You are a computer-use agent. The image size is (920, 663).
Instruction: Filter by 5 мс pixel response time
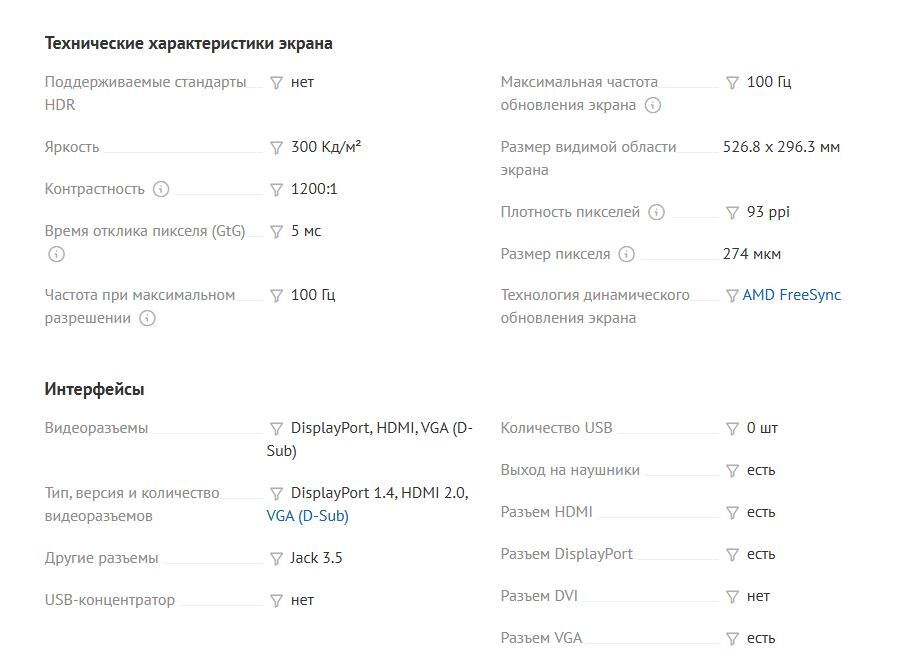[x=277, y=231]
